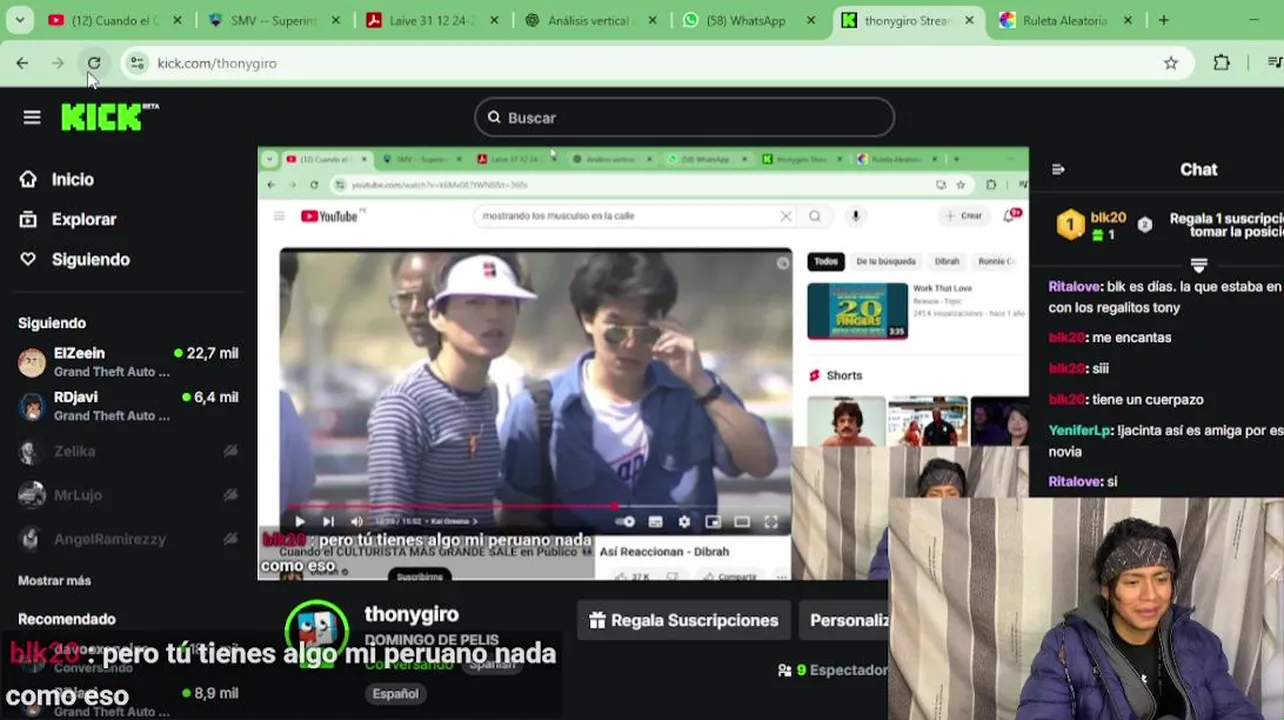The height and width of the screenshot is (720, 1284).
Task: Click the rank 2 badge in the chat leaderboard
Action: pos(1145,225)
